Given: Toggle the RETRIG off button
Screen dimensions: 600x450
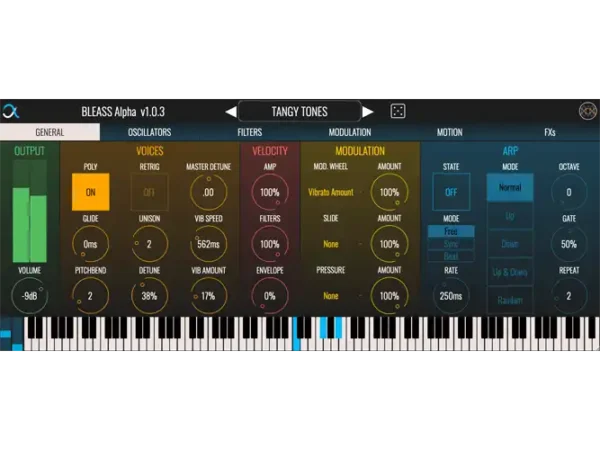Looking at the screenshot, I should pos(149,192).
